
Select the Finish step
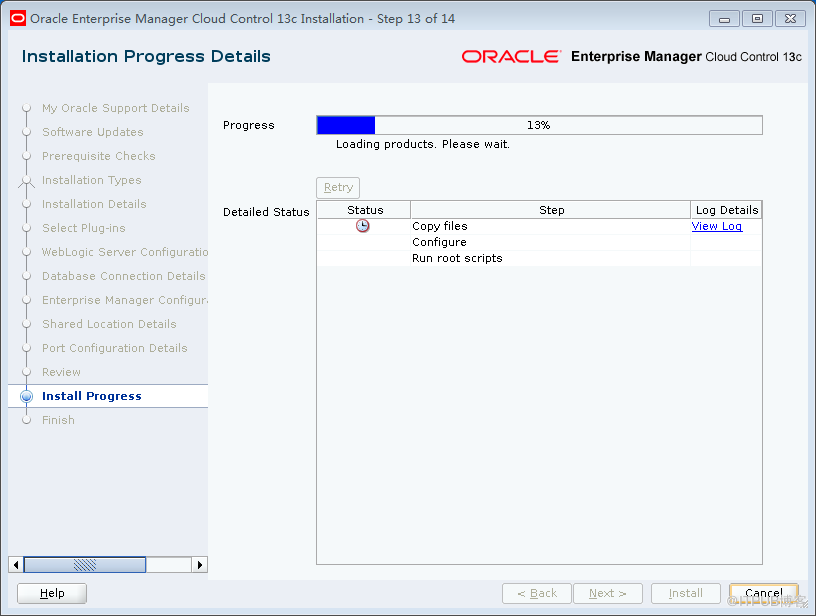[x=58, y=420]
